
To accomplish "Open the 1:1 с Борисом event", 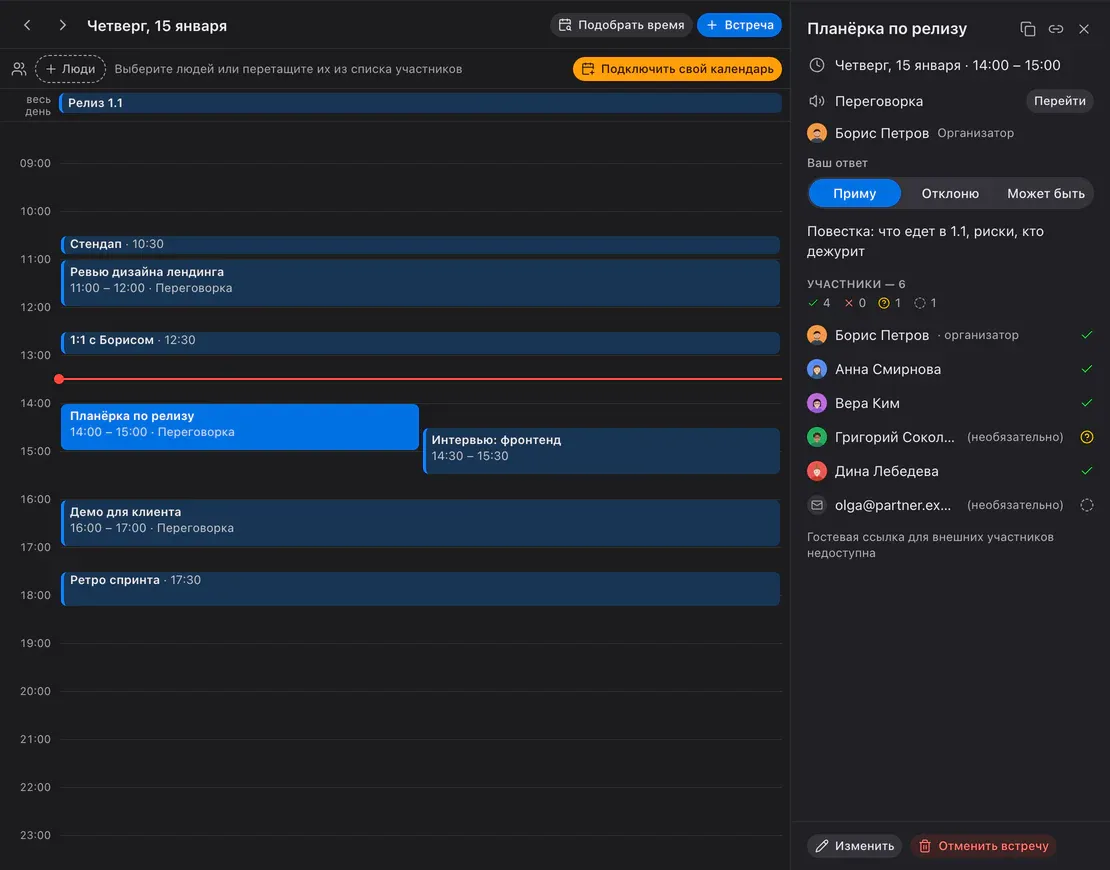I will 420,342.
